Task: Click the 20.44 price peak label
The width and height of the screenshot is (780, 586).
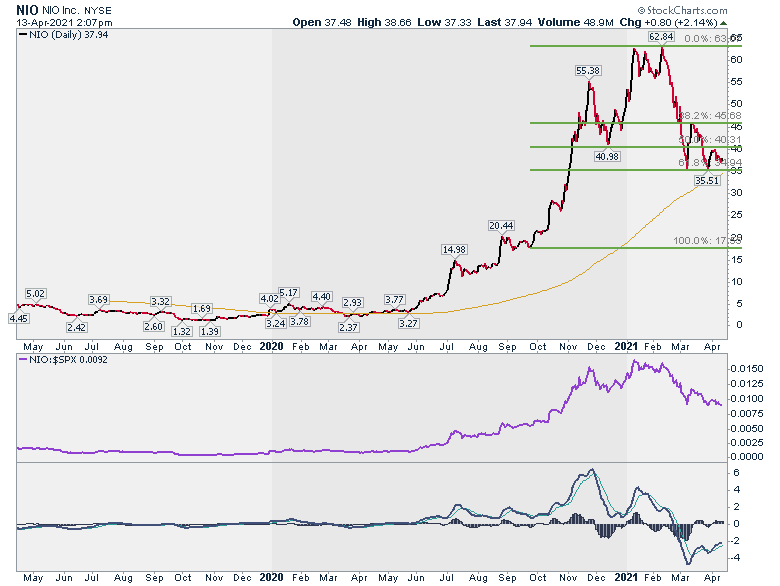Action: tap(501, 226)
